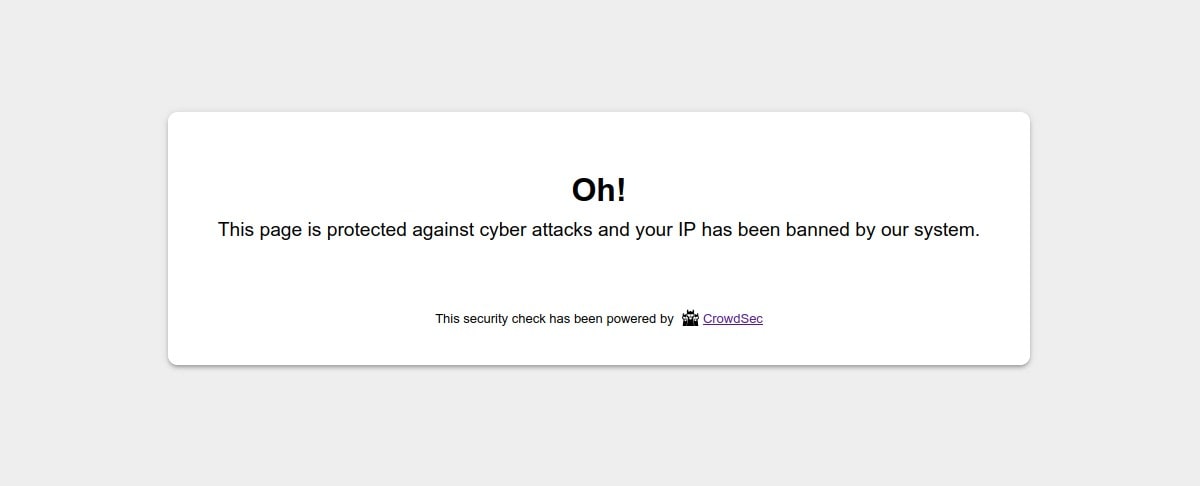Click the word 'system.' ending the message

pos(947,230)
